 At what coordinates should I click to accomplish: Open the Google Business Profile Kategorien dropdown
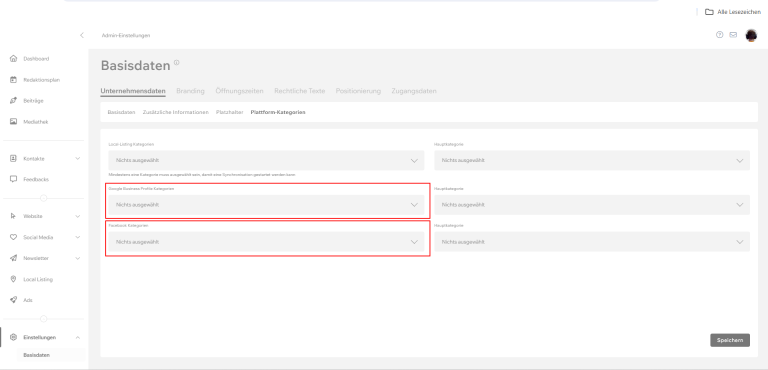[266, 205]
